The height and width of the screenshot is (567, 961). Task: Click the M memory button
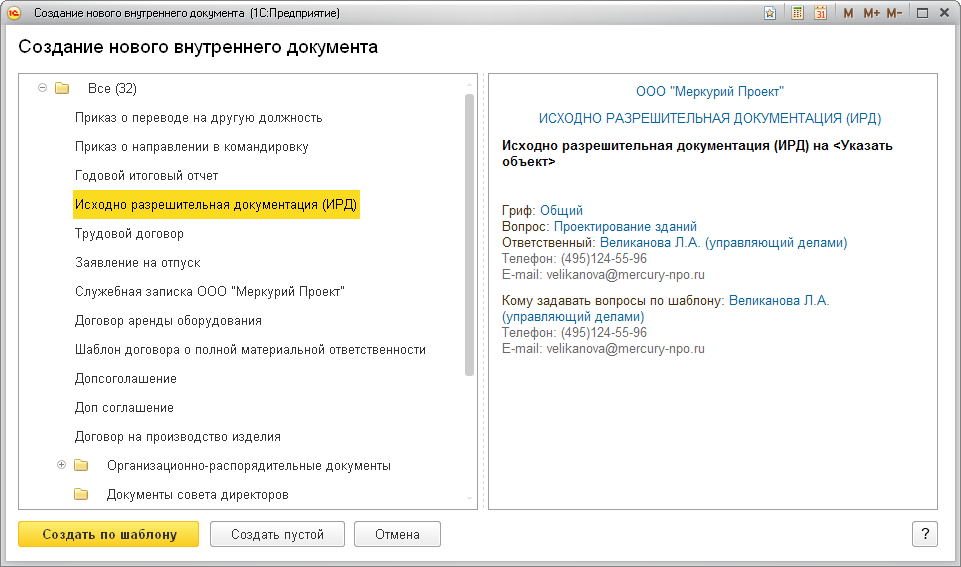pos(849,13)
